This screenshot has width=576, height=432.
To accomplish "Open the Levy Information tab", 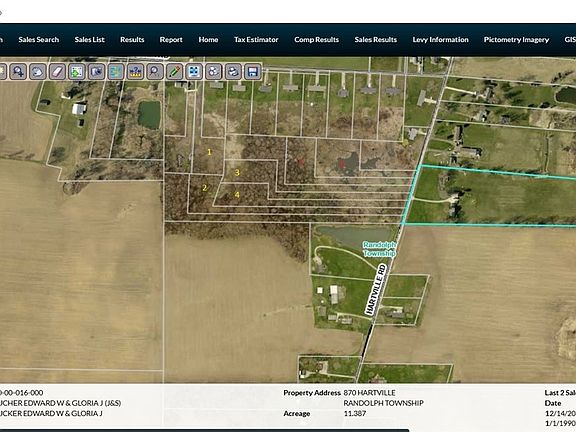I will click(440, 40).
